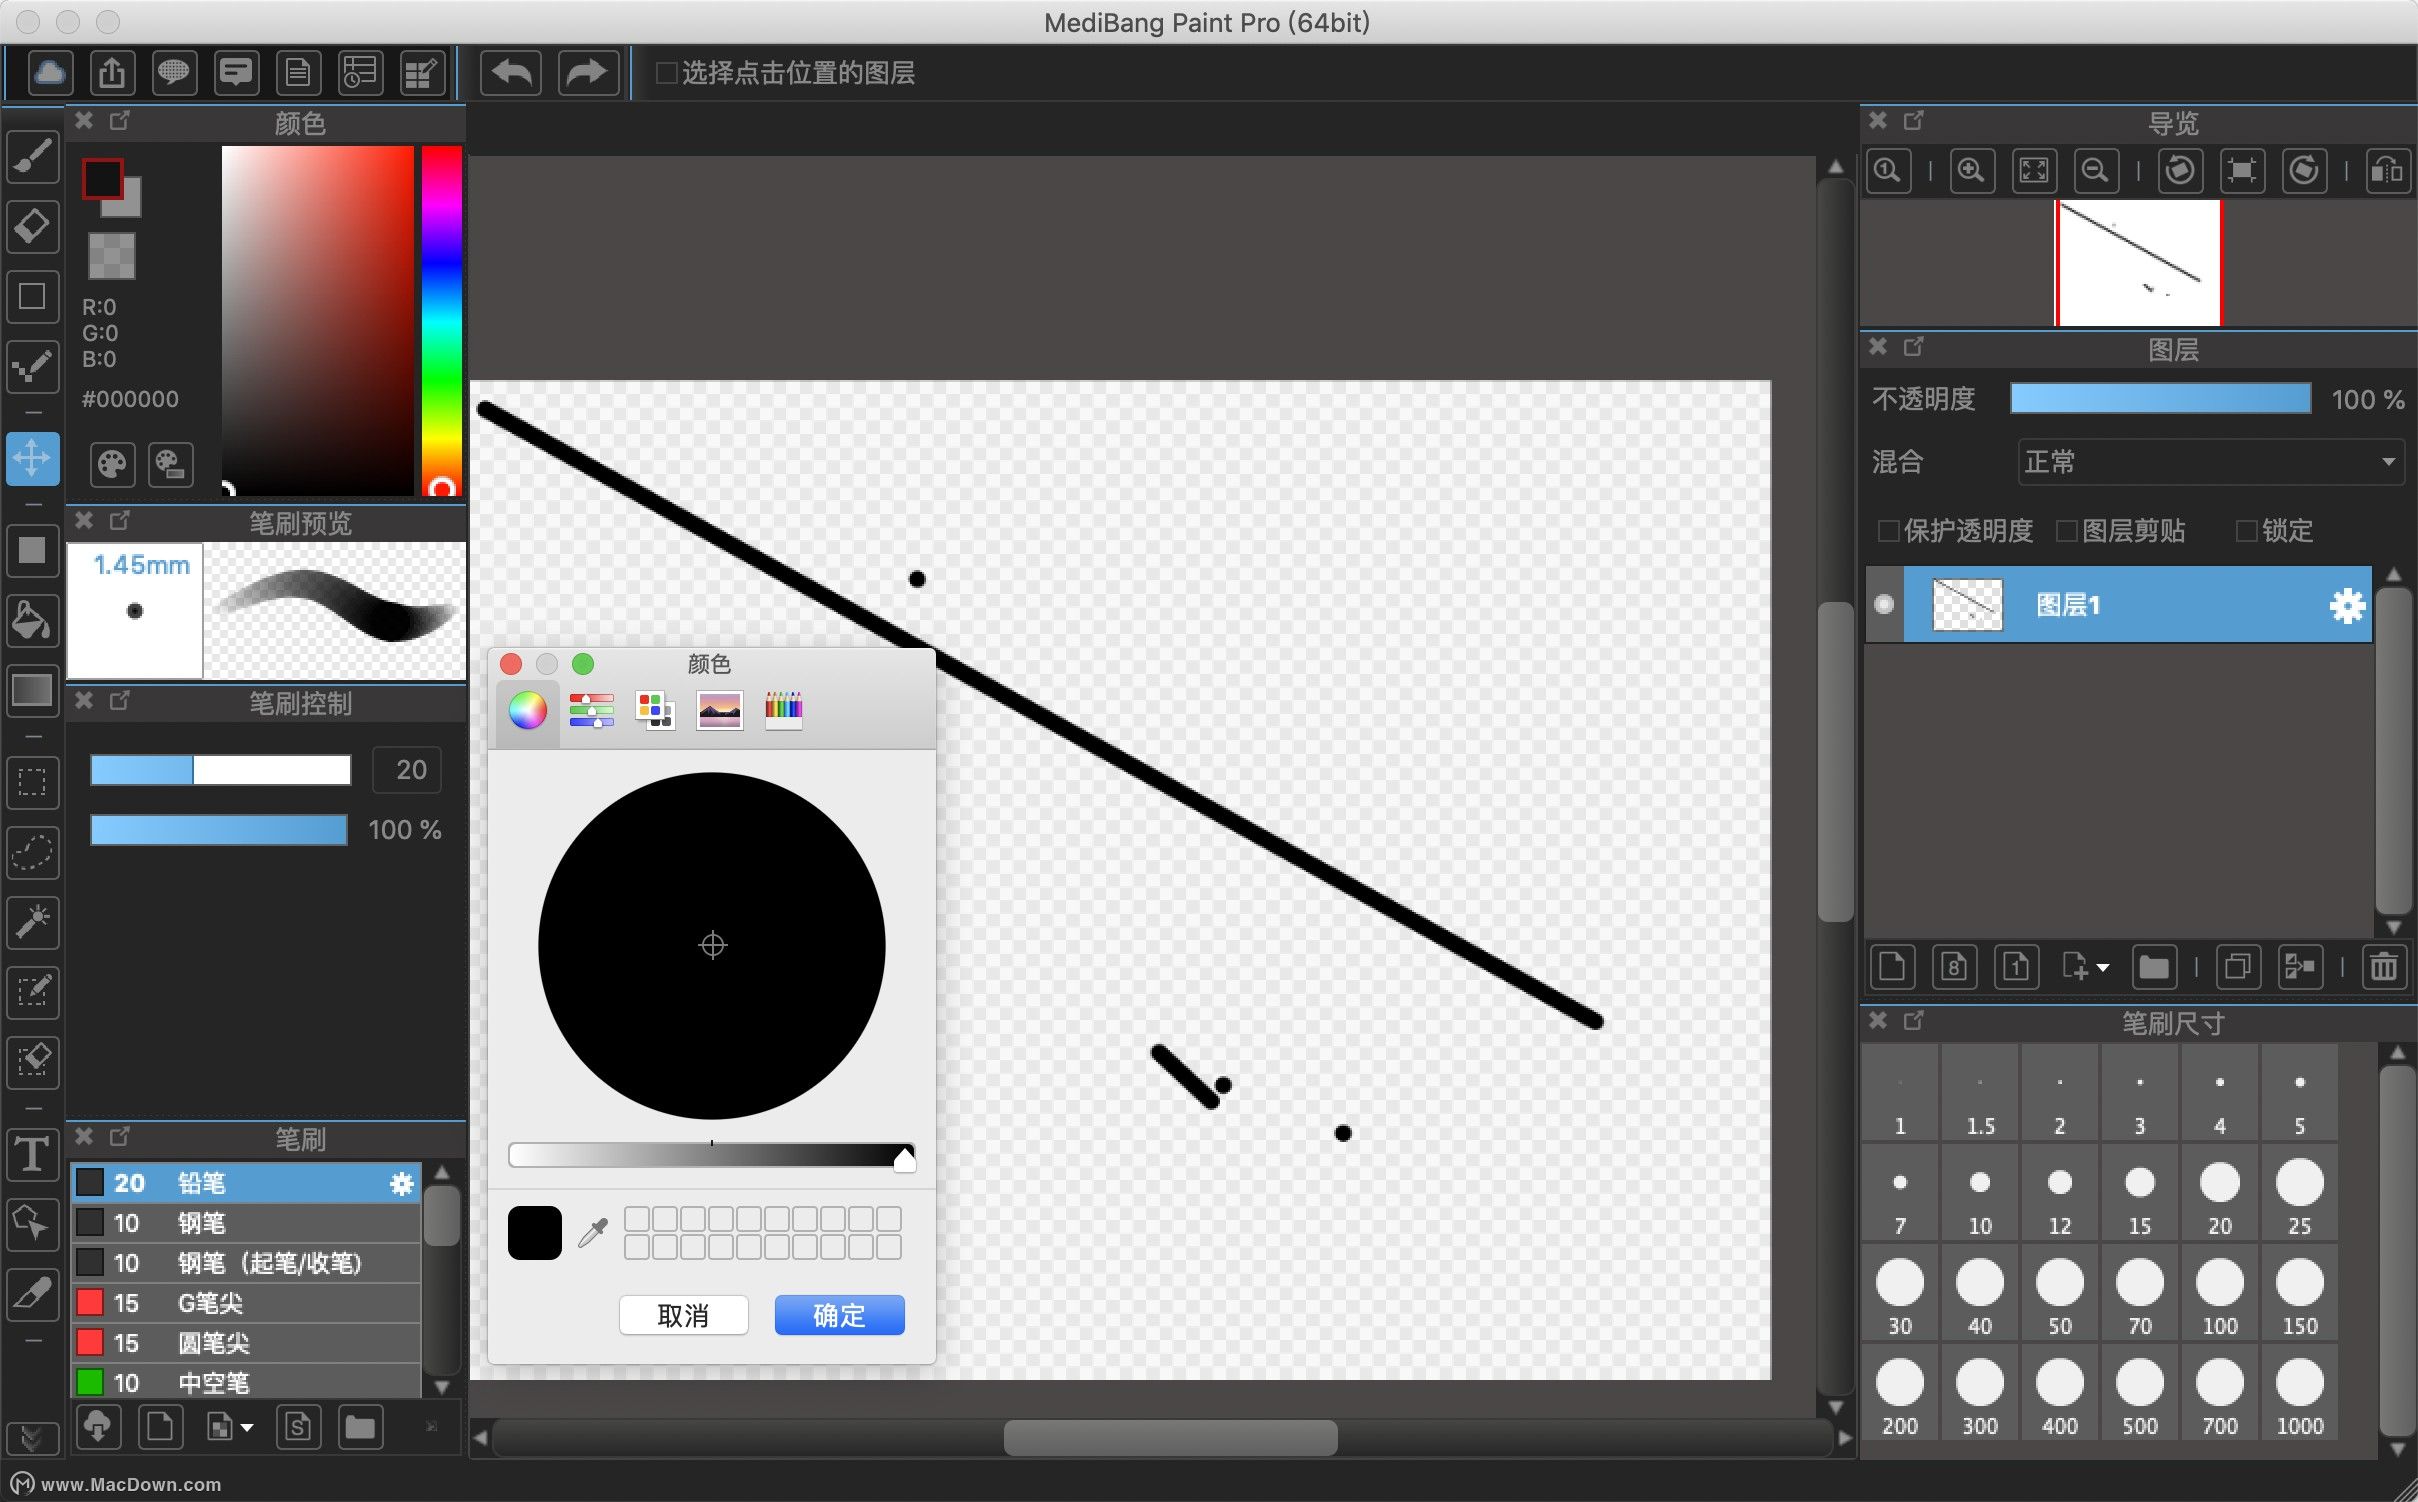2418x1502 pixels.
Task: Pop out the 图层 panel
Action: (x=1913, y=347)
